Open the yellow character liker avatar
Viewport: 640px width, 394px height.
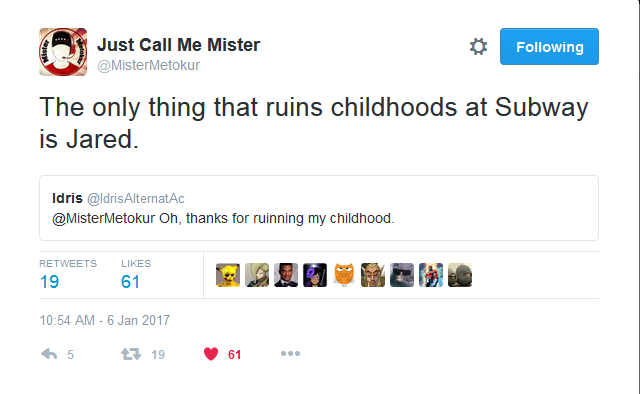[x=228, y=275]
